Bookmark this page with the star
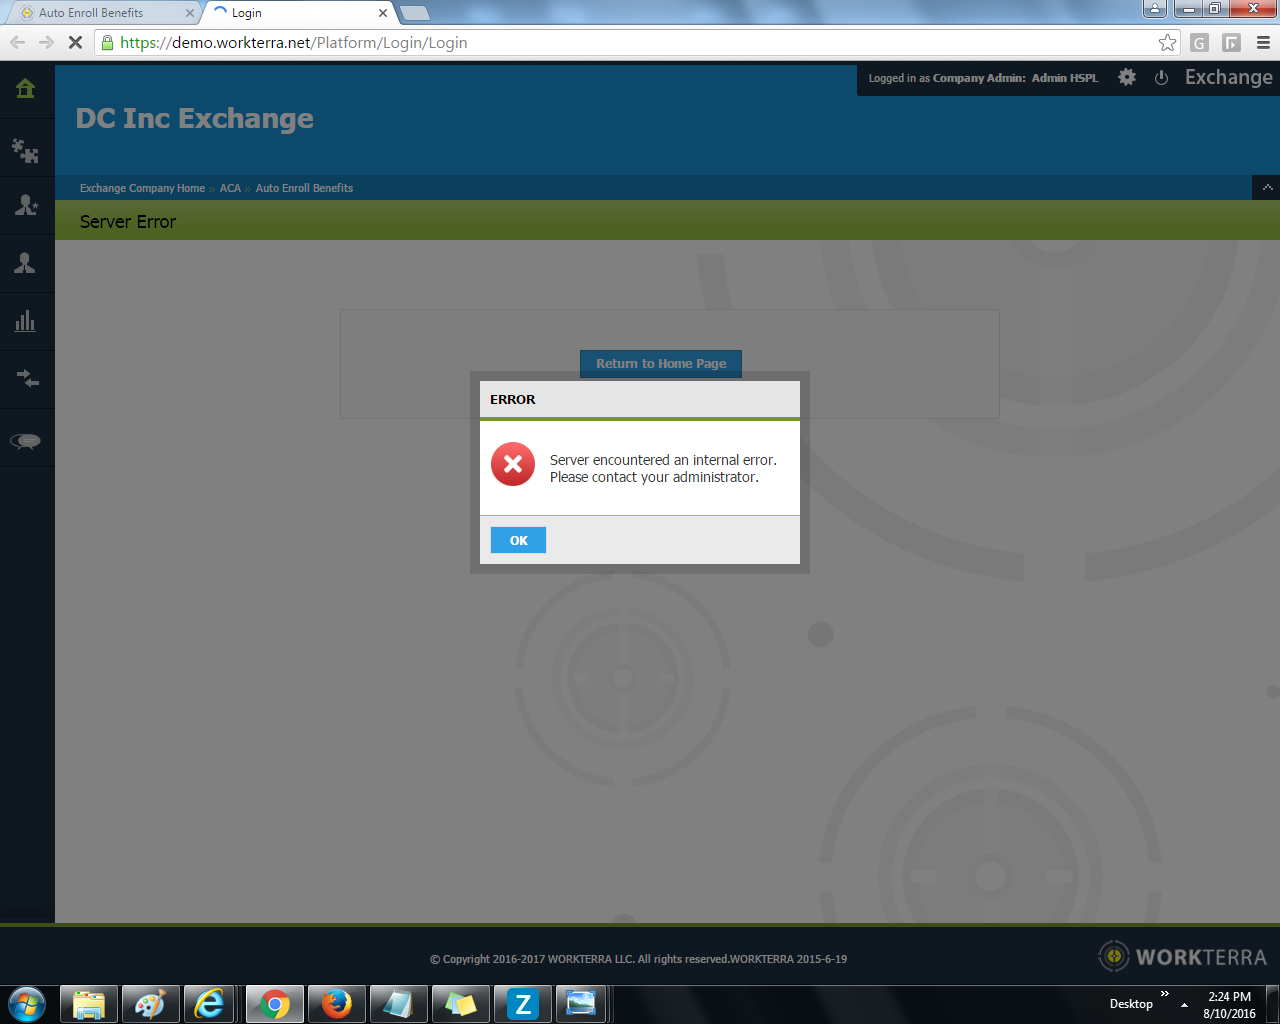 [1167, 43]
